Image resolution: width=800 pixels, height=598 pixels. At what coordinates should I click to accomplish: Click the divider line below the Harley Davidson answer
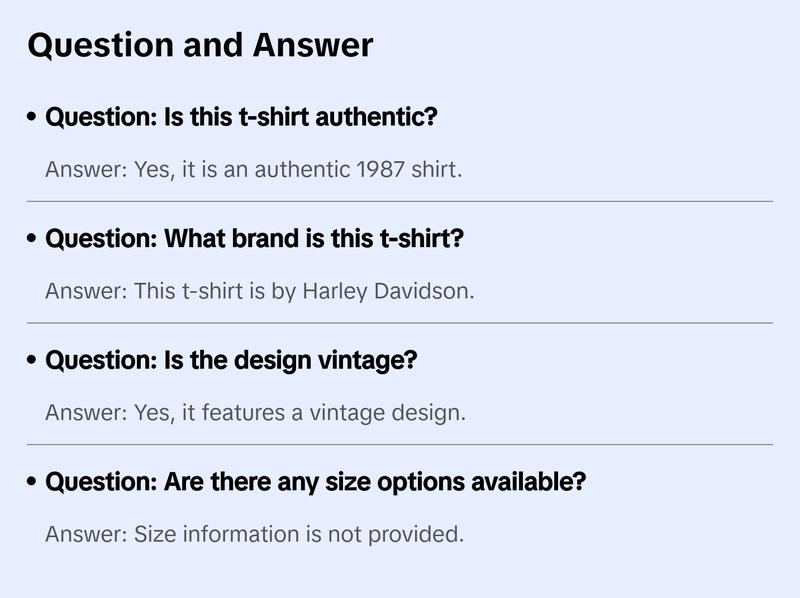[400, 323]
